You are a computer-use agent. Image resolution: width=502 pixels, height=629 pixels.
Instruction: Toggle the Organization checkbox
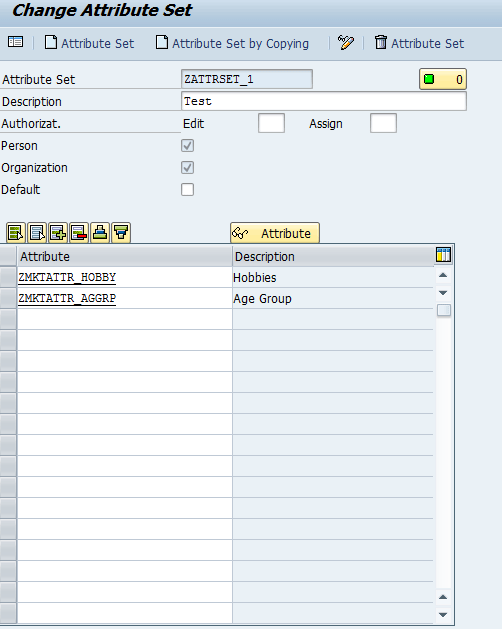pyautogui.click(x=187, y=168)
